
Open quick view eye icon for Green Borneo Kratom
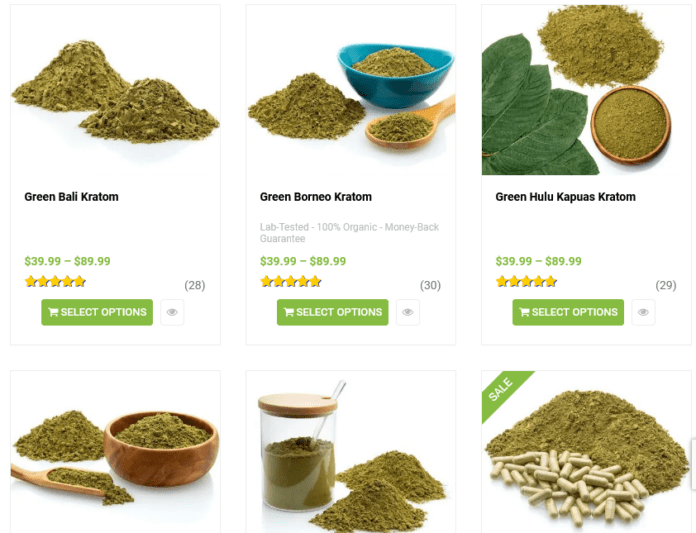click(x=407, y=312)
